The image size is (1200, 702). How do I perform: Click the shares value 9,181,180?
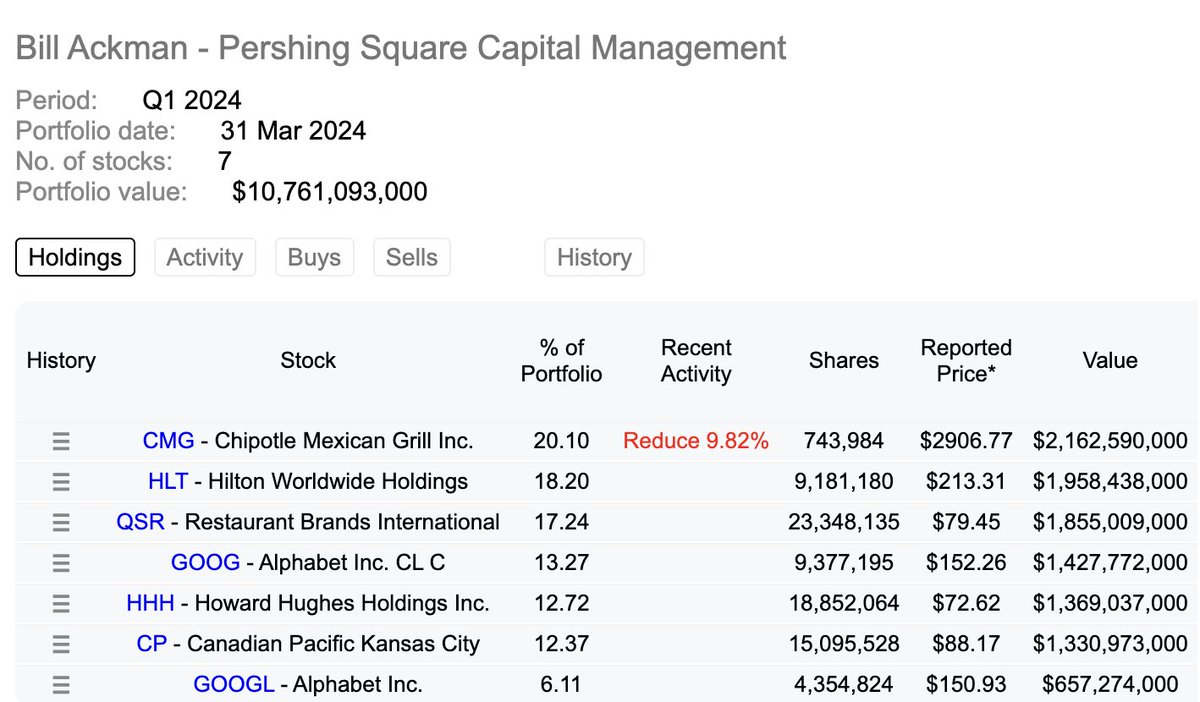click(844, 482)
